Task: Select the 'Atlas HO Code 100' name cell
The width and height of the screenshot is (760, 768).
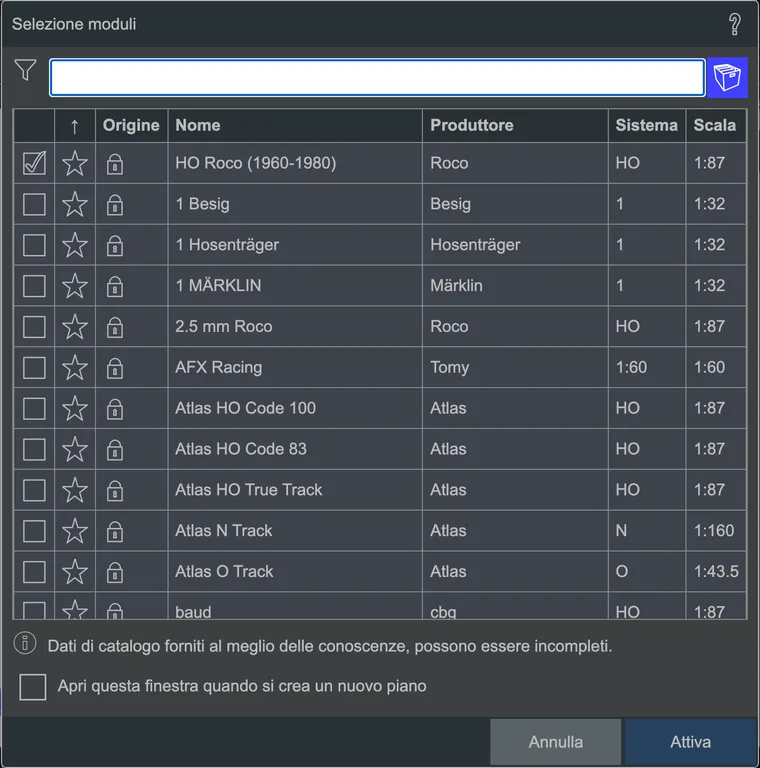Action: pyautogui.click(x=295, y=408)
